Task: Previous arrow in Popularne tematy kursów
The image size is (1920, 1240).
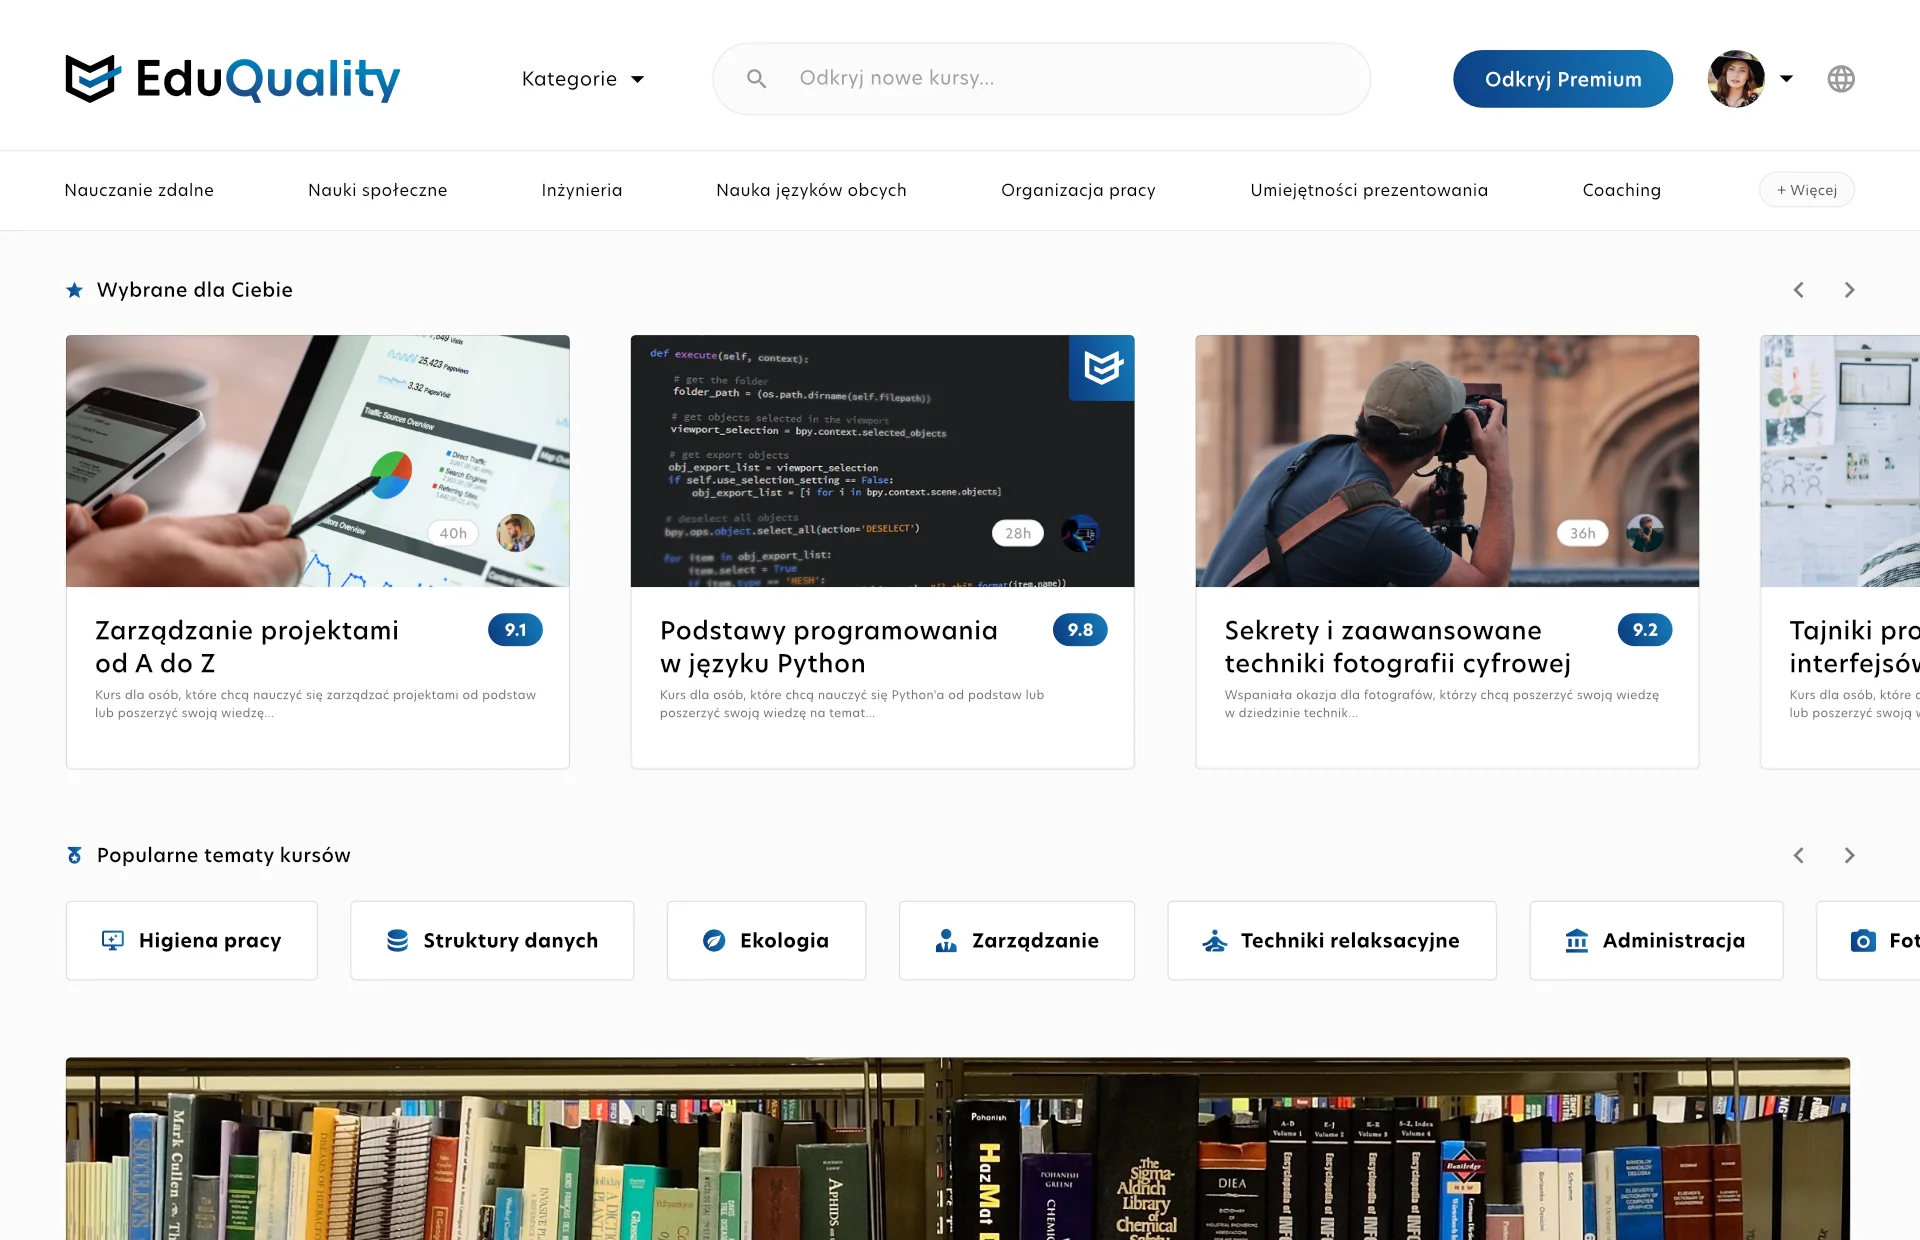Action: pyautogui.click(x=1799, y=855)
